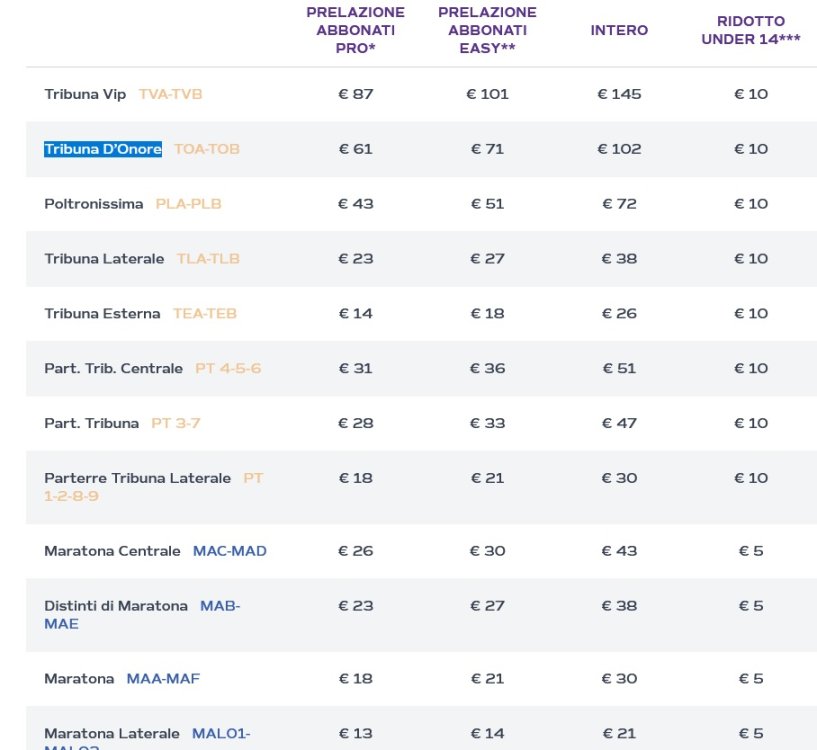Click the TOA-TOB sector code
The image size is (817, 750).
coord(207,149)
